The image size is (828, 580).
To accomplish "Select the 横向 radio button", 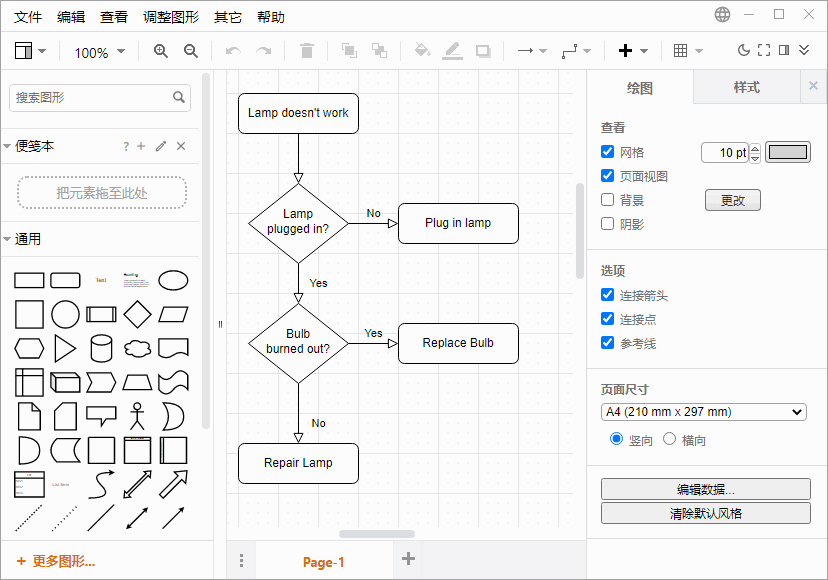I will (668, 438).
